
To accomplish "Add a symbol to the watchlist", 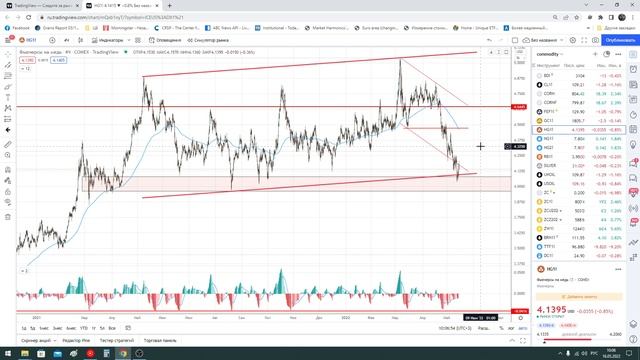I will 595,54.
